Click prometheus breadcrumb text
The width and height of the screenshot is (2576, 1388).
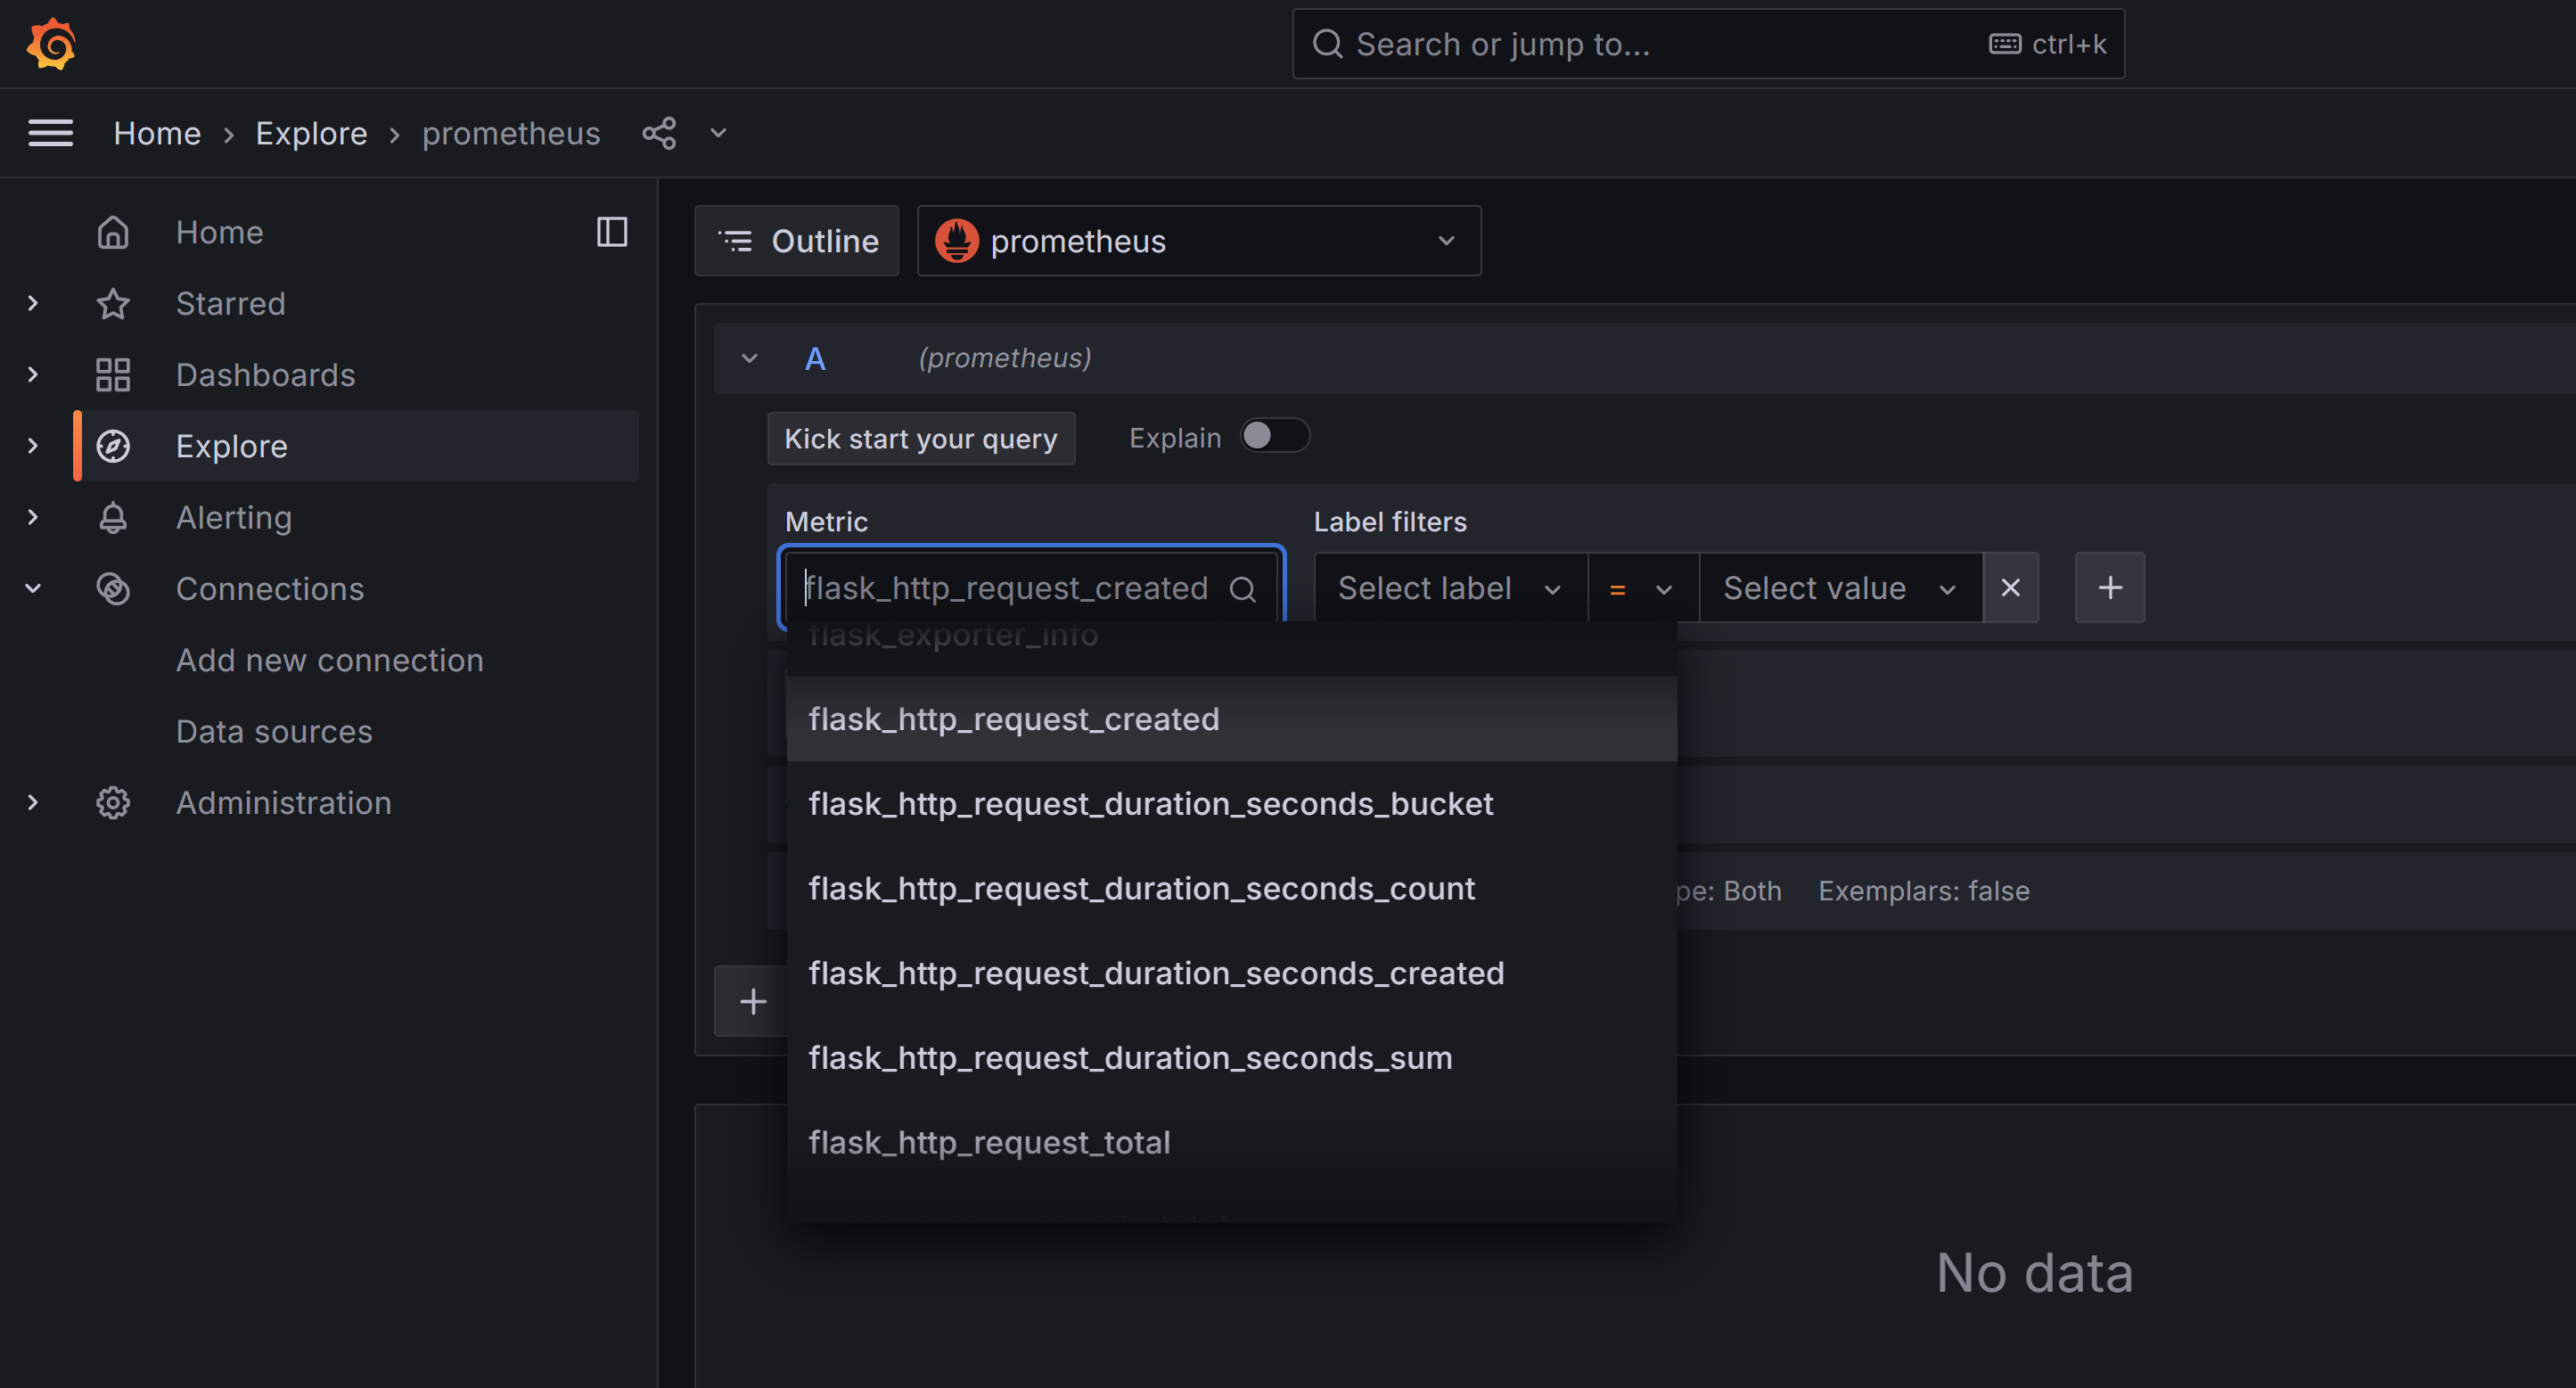[511, 133]
